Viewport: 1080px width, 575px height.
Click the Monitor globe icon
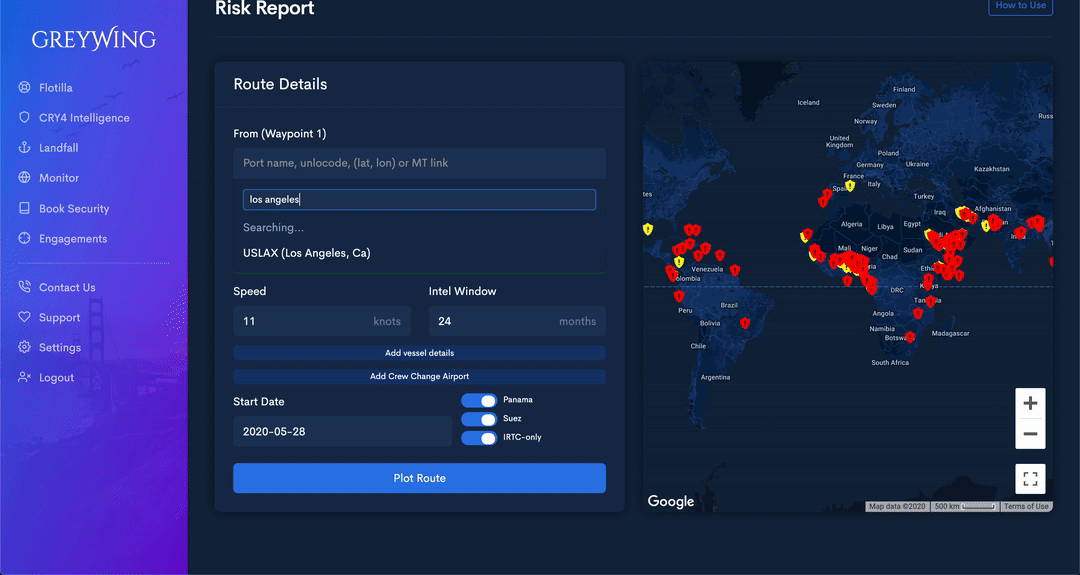point(24,178)
